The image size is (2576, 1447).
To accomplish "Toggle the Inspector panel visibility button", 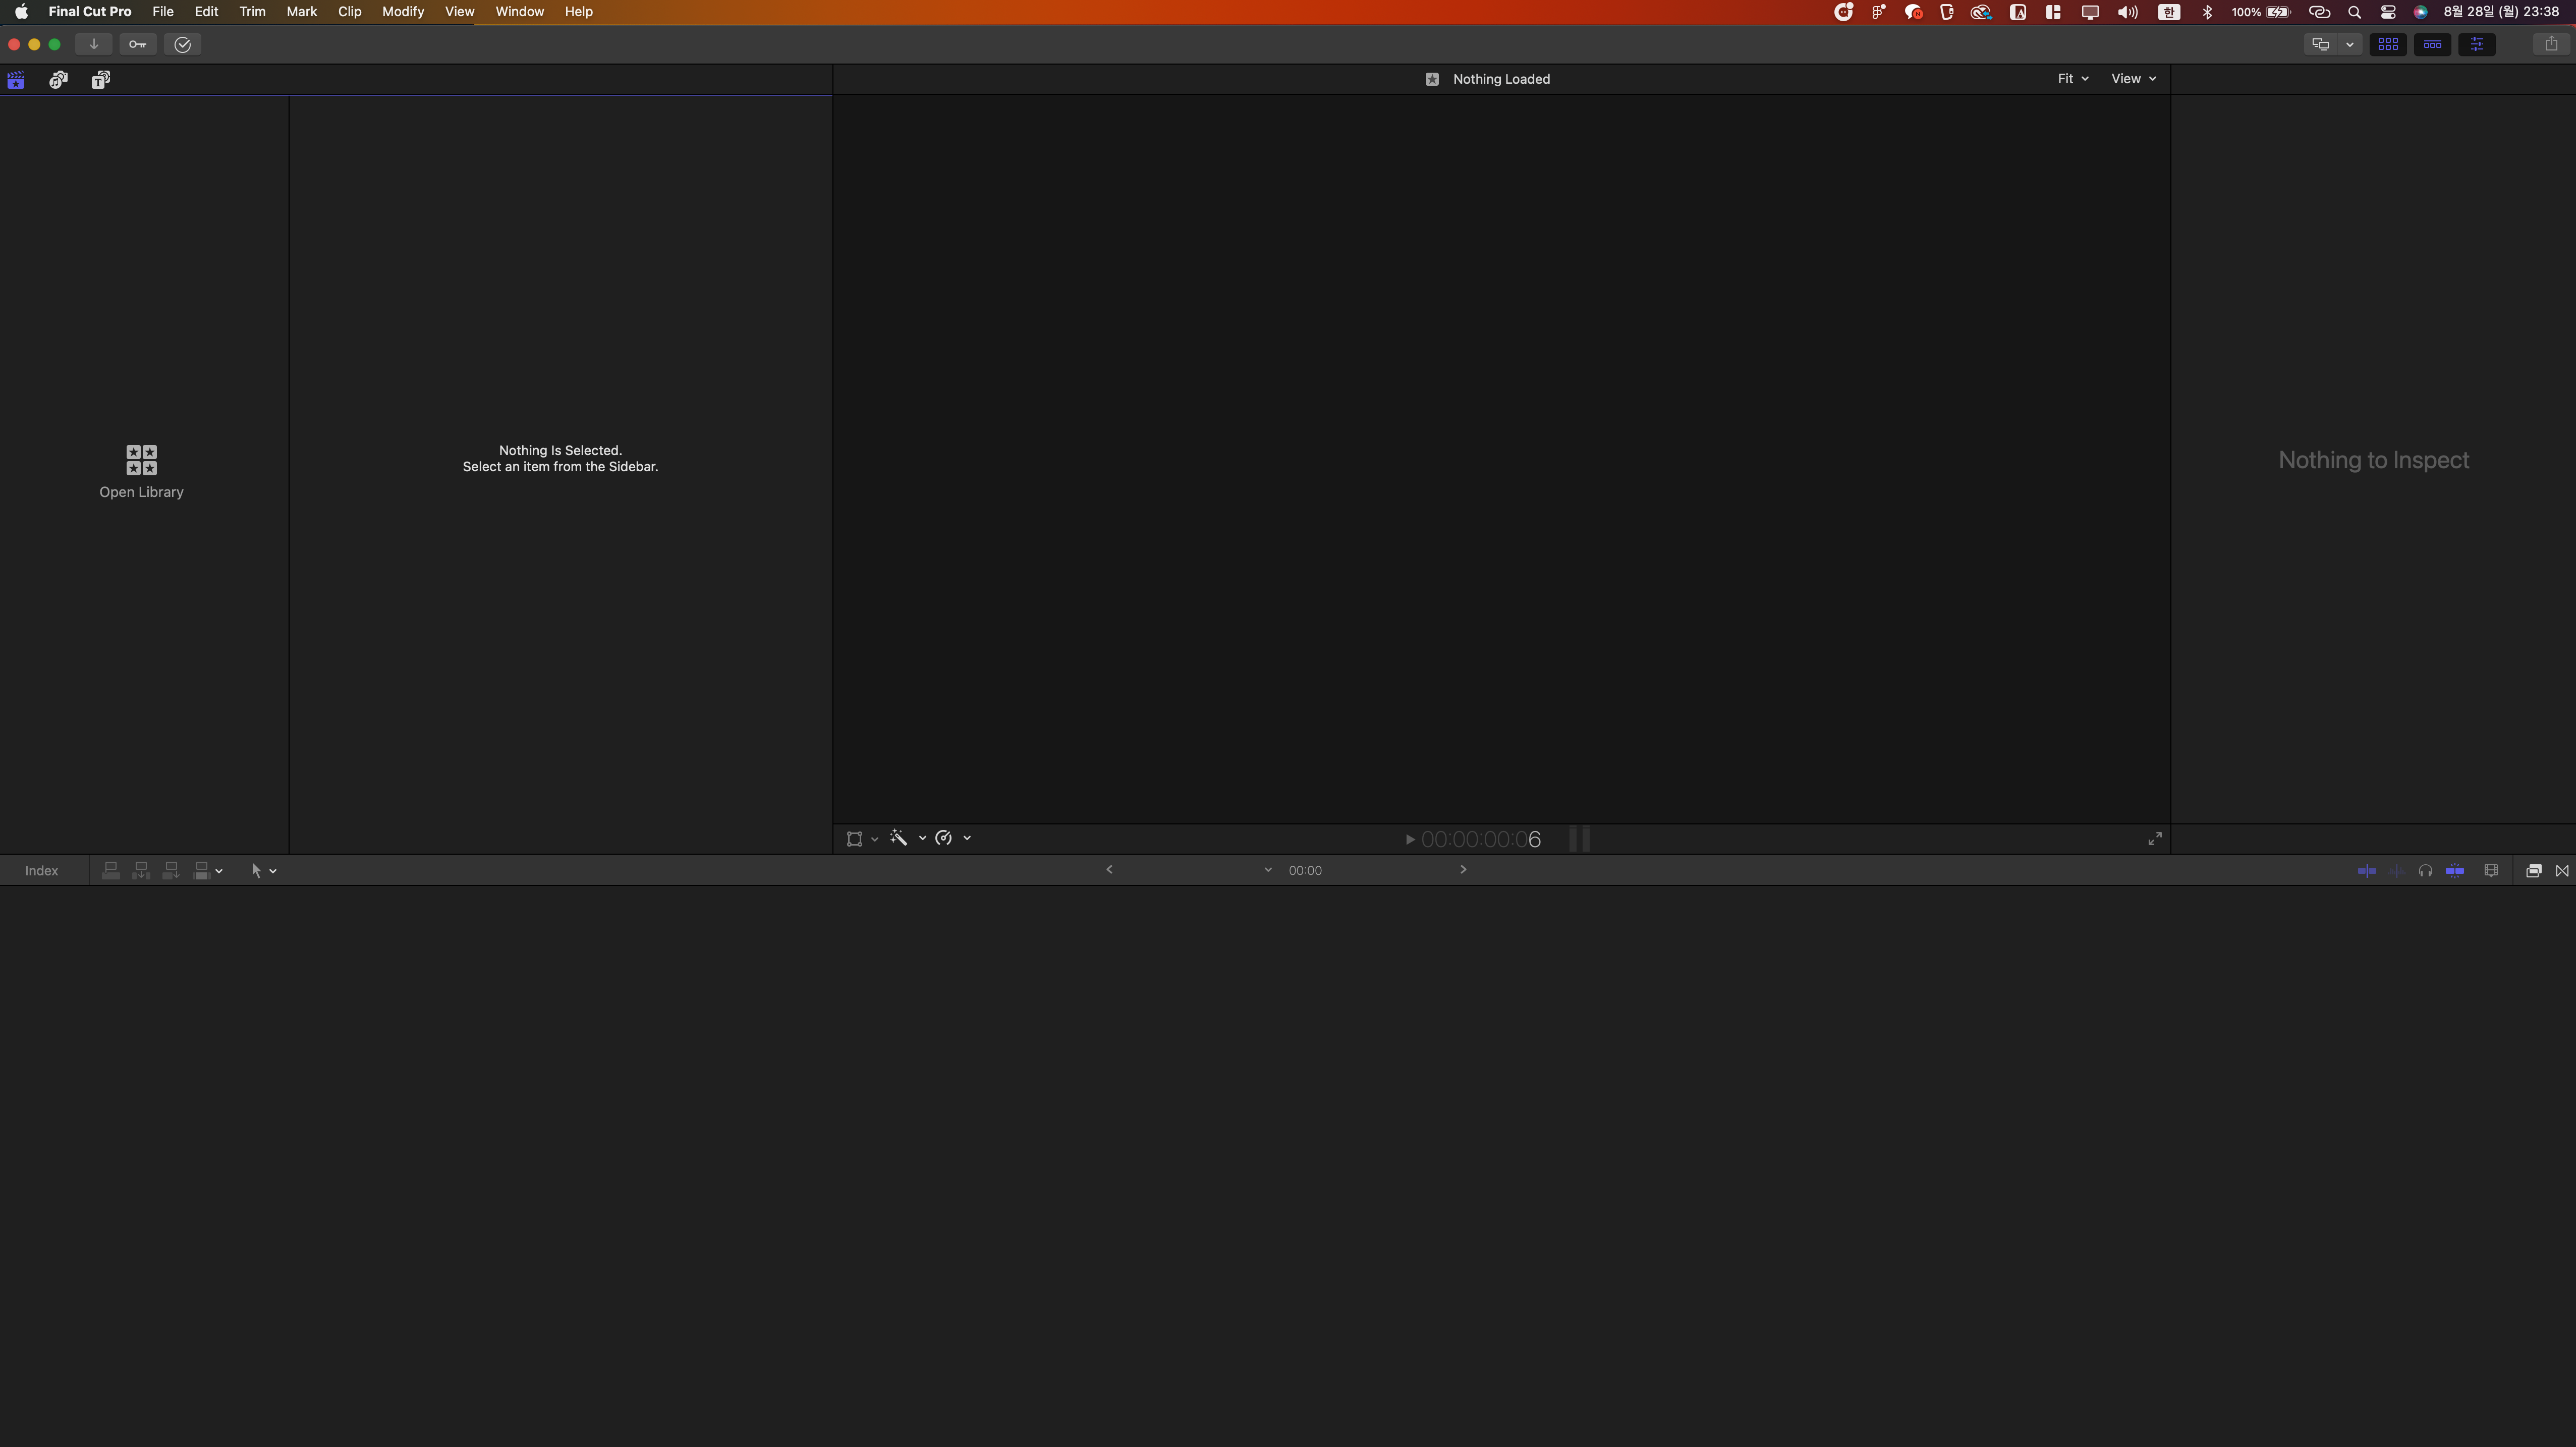I will coord(2476,44).
